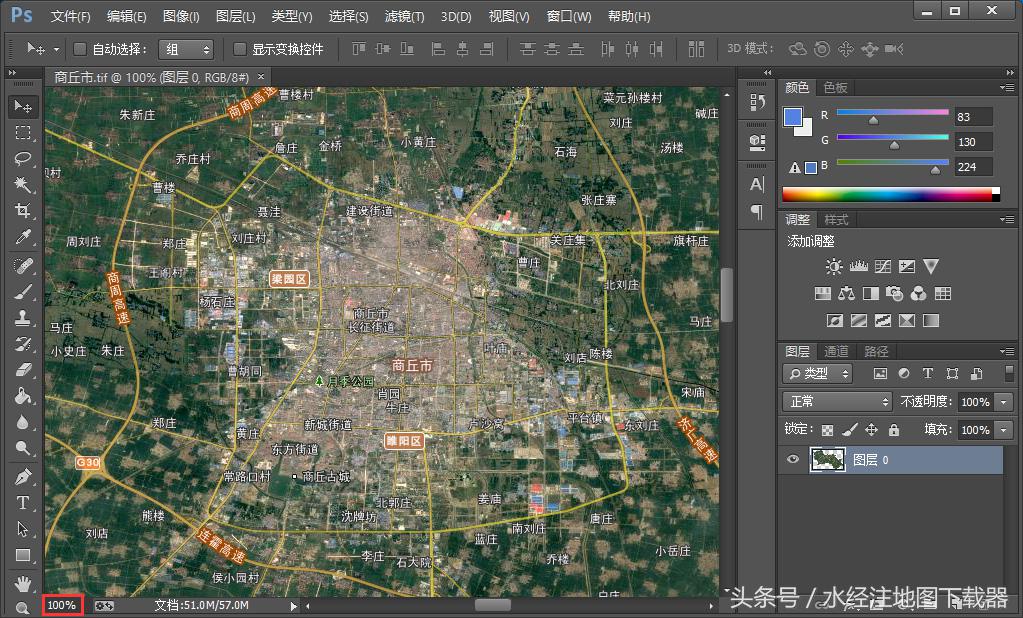Viewport: 1023px width, 618px height.
Task: Open the 组 auto-select dropdown
Action: click(187, 49)
